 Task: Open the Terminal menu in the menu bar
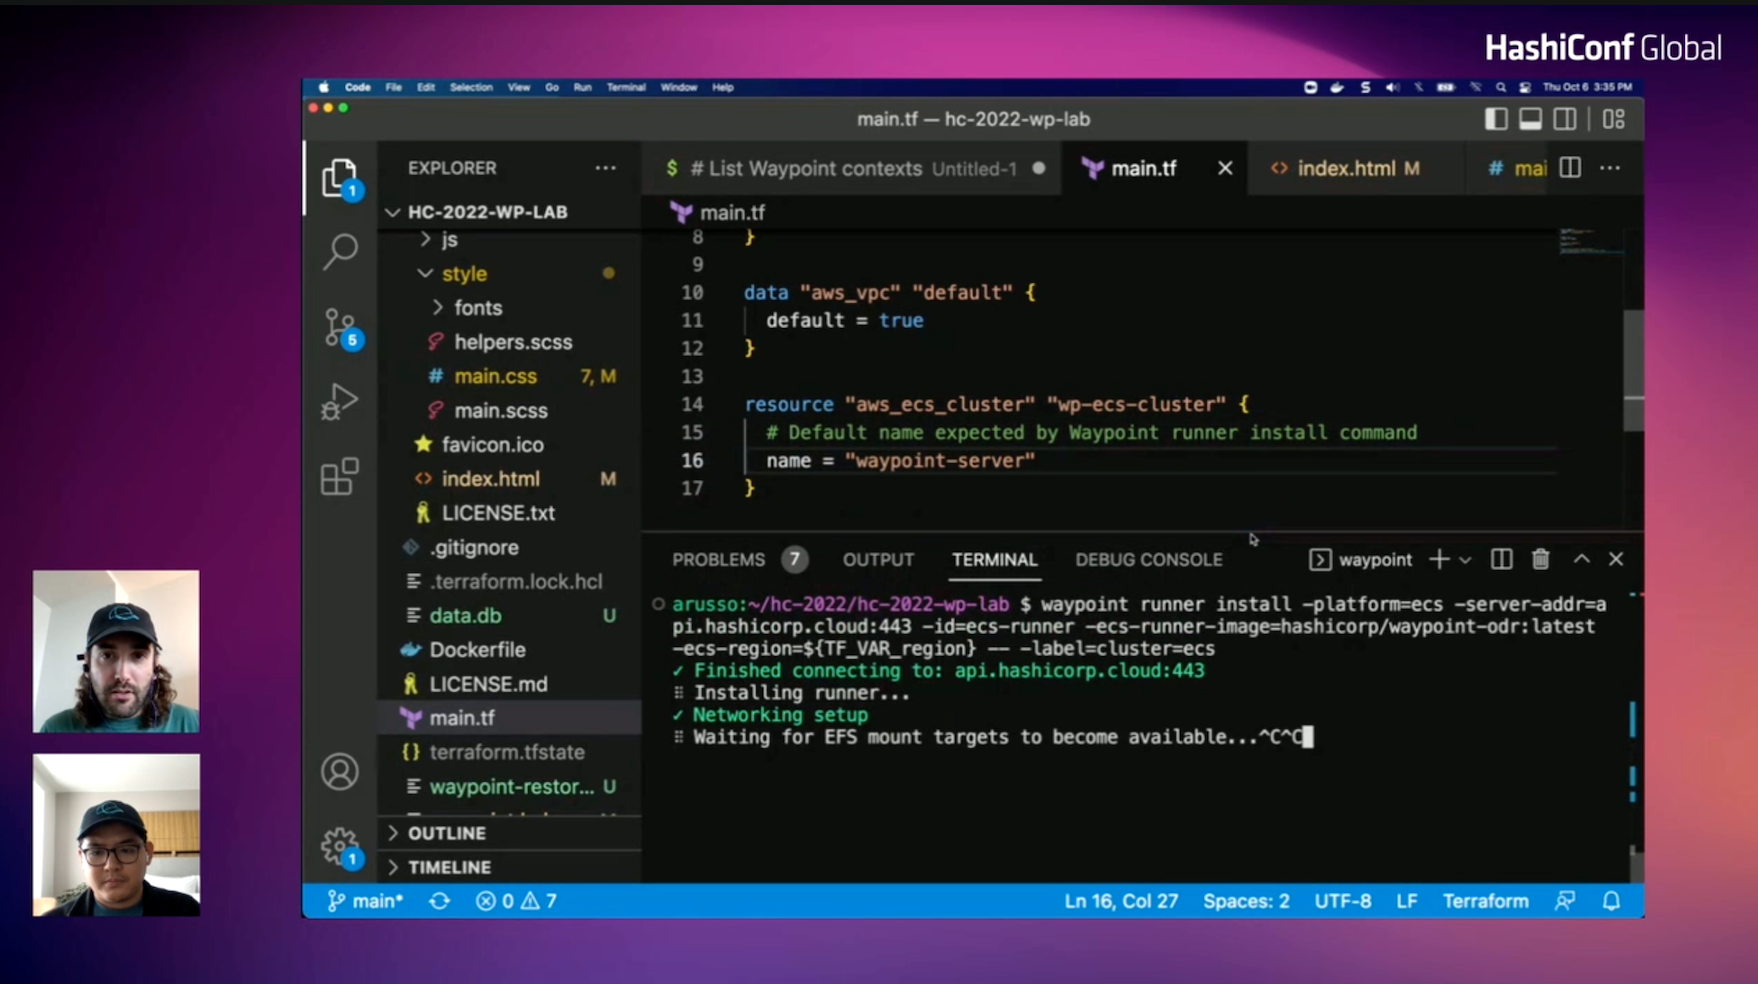tap(626, 87)
